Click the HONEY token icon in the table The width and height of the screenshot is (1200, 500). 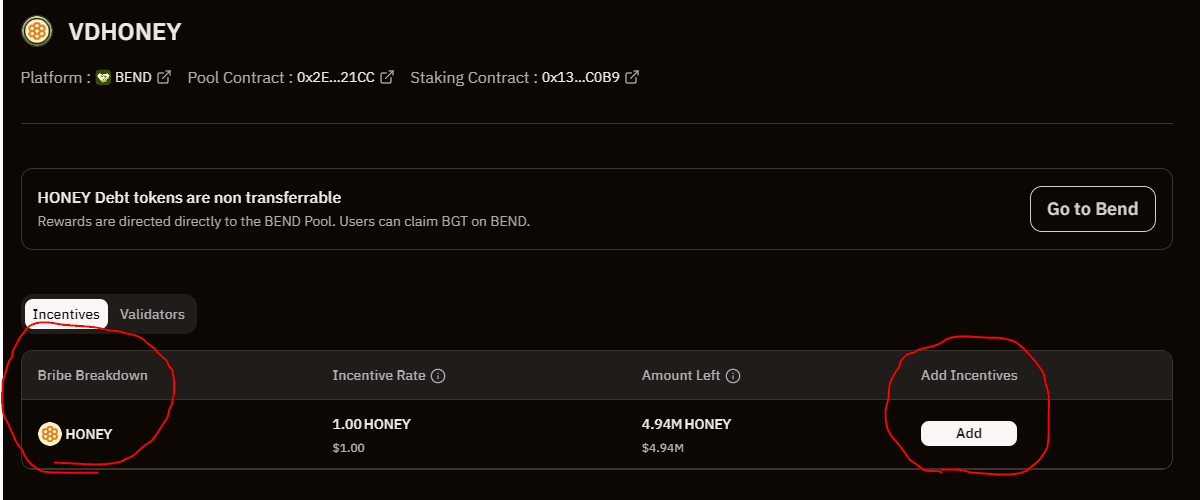tap(50, 434)
